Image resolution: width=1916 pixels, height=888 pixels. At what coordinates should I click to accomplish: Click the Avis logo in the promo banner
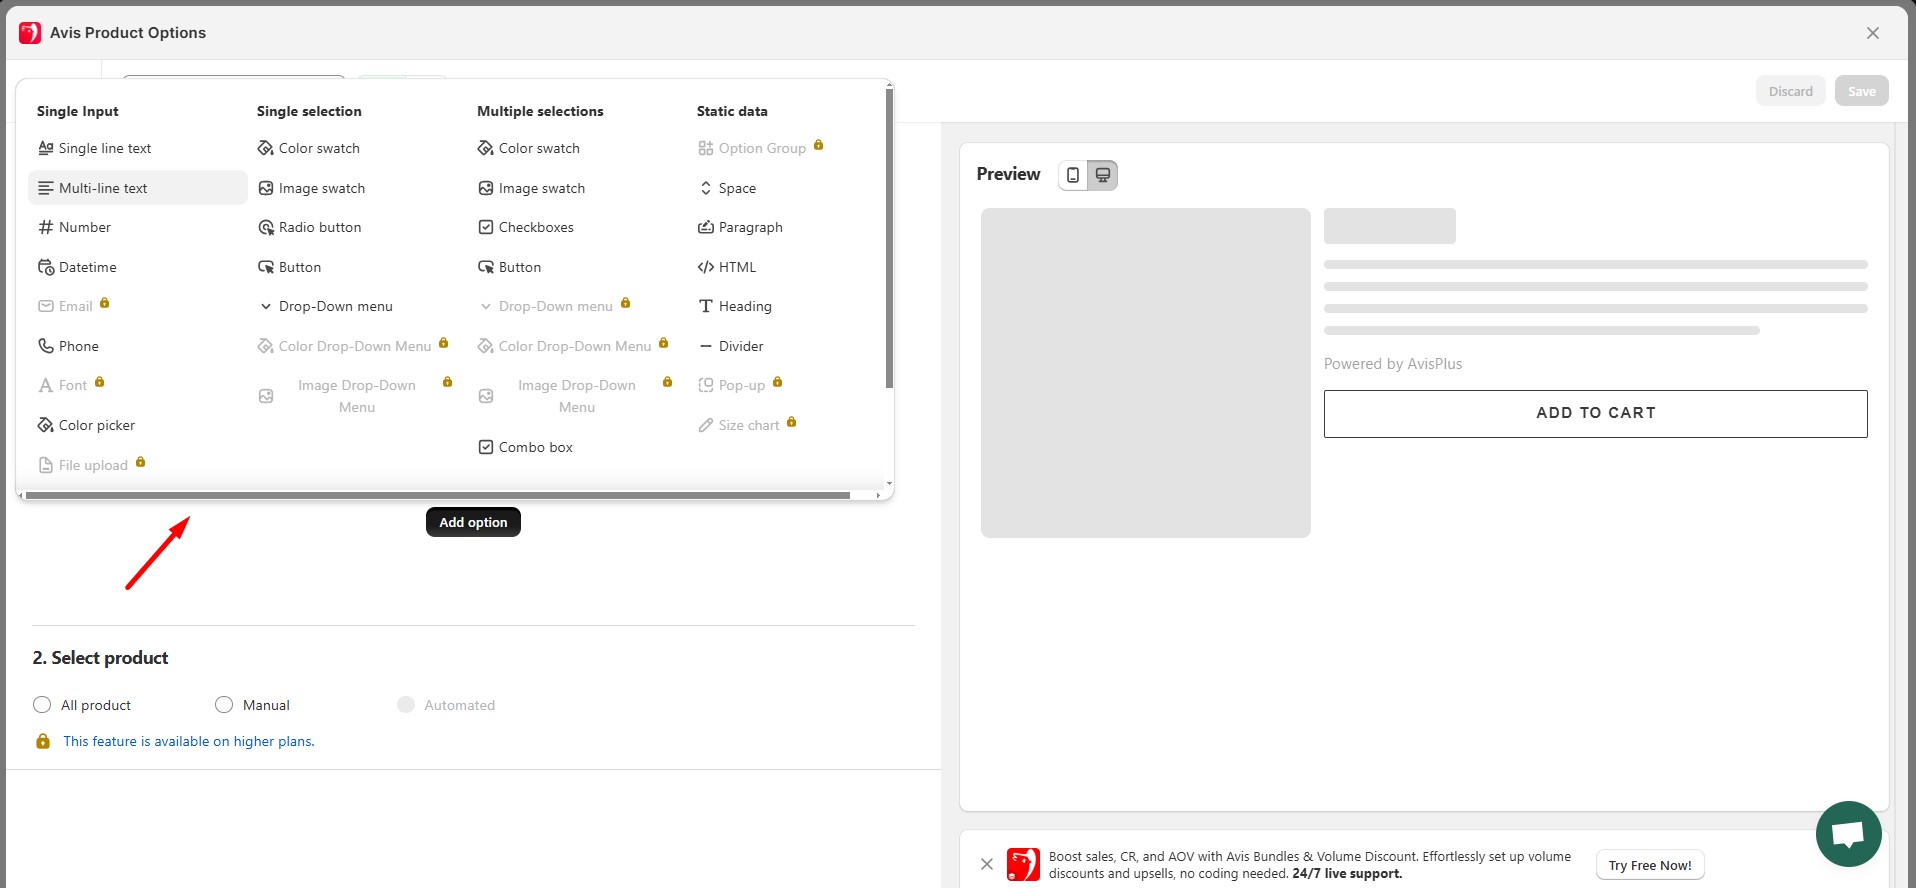pyautogui.click(x=1023, y=865)
